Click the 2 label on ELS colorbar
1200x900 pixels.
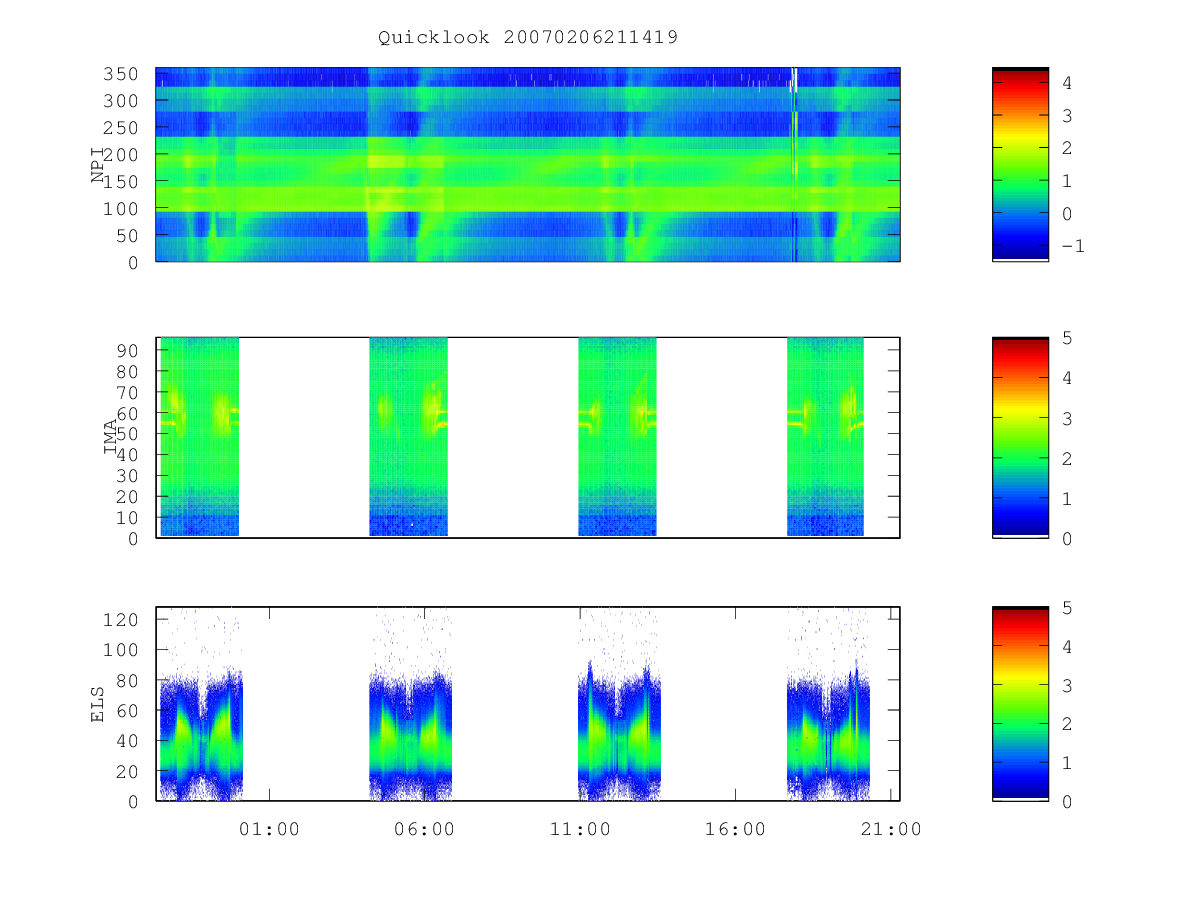coord(1067,724)
